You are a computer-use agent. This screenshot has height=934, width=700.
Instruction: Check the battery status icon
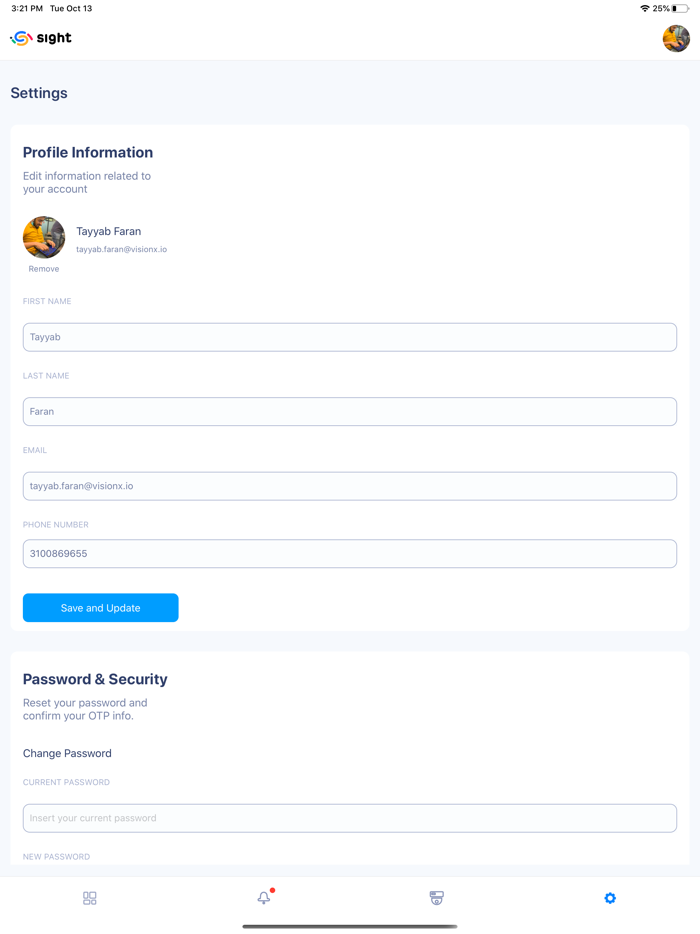coord(680,8)
